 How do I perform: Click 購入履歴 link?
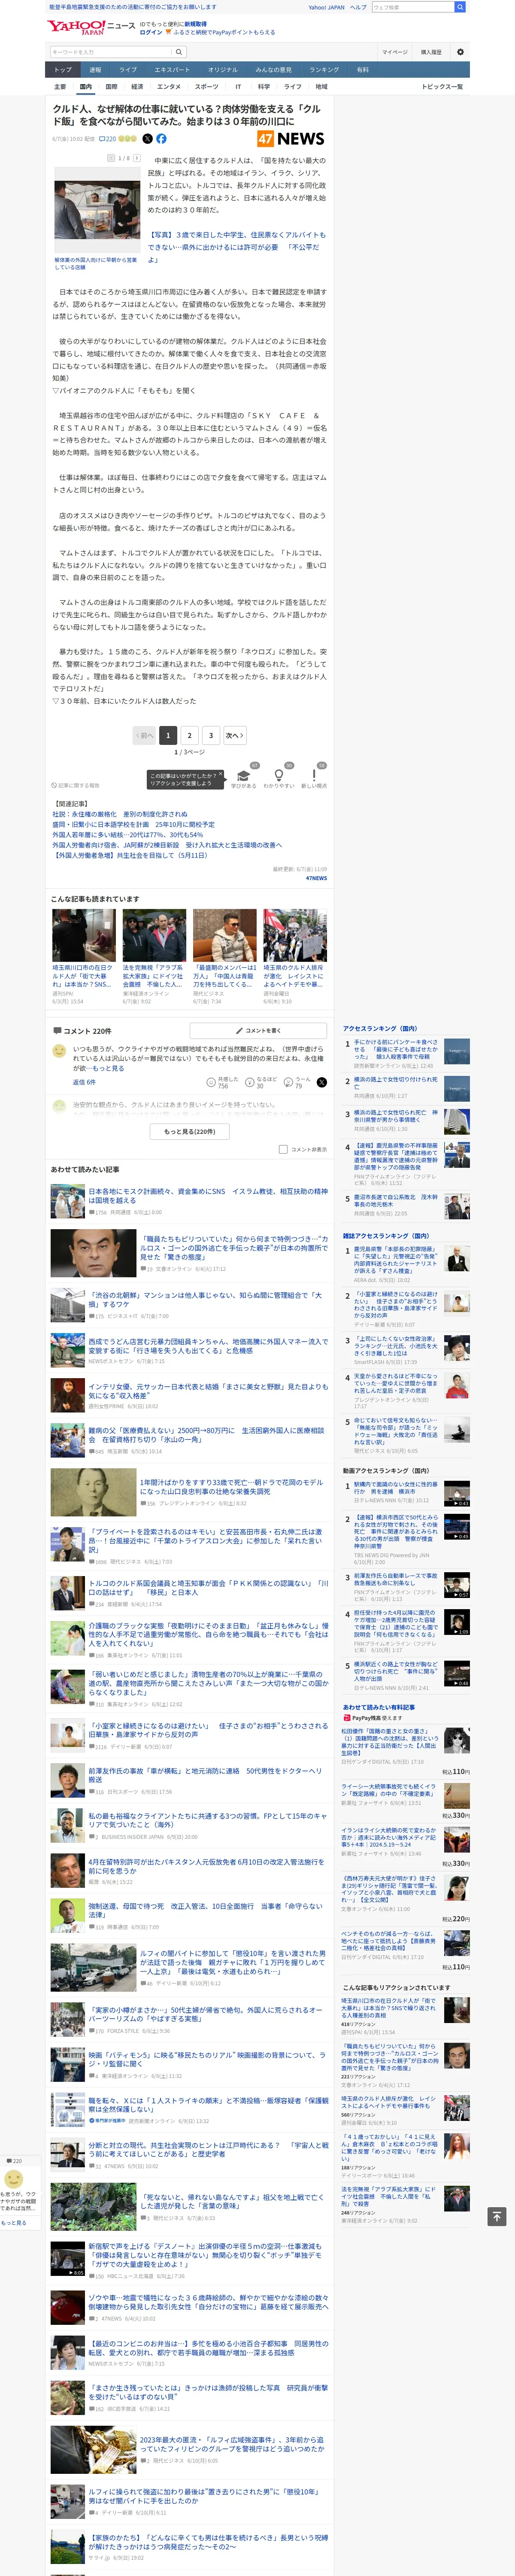(431, 52)
